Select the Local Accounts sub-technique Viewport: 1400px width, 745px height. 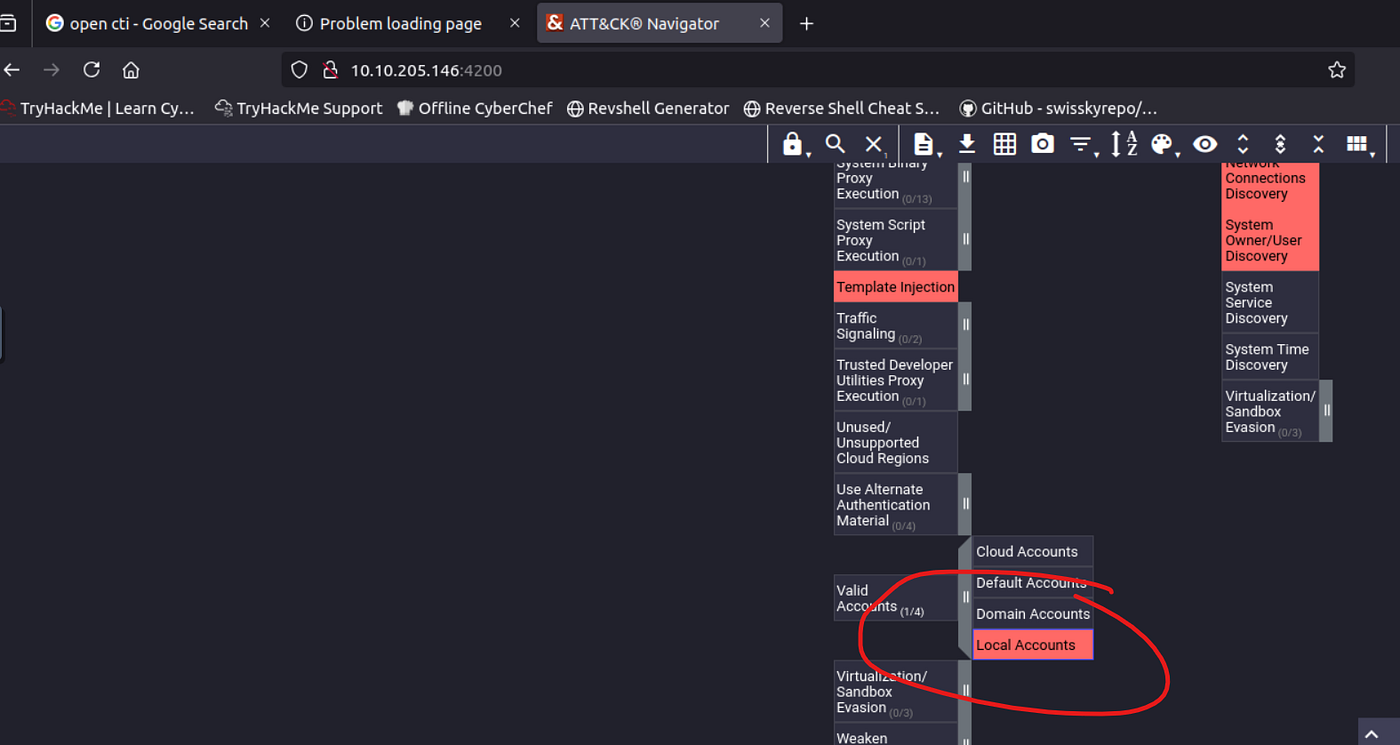click(x=1033, y=645)
